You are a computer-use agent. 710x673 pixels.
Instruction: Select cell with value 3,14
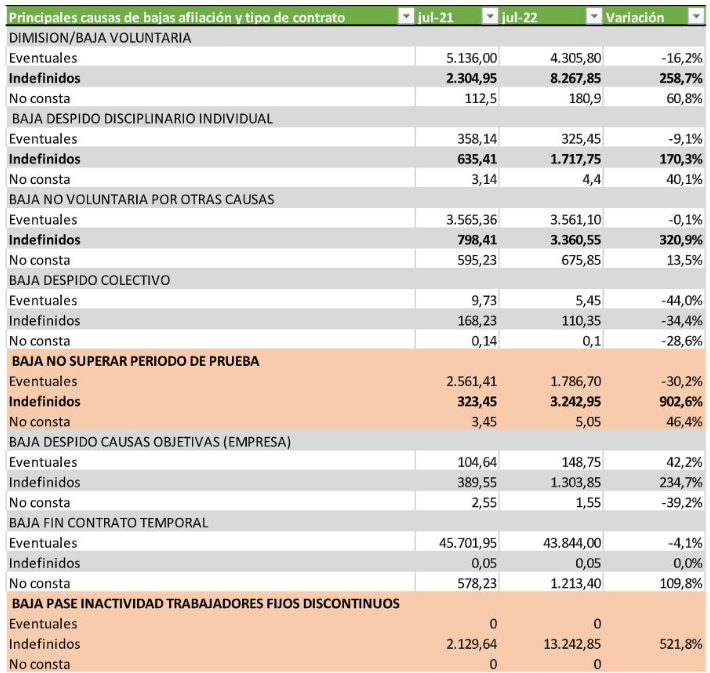tap(457, 179)
